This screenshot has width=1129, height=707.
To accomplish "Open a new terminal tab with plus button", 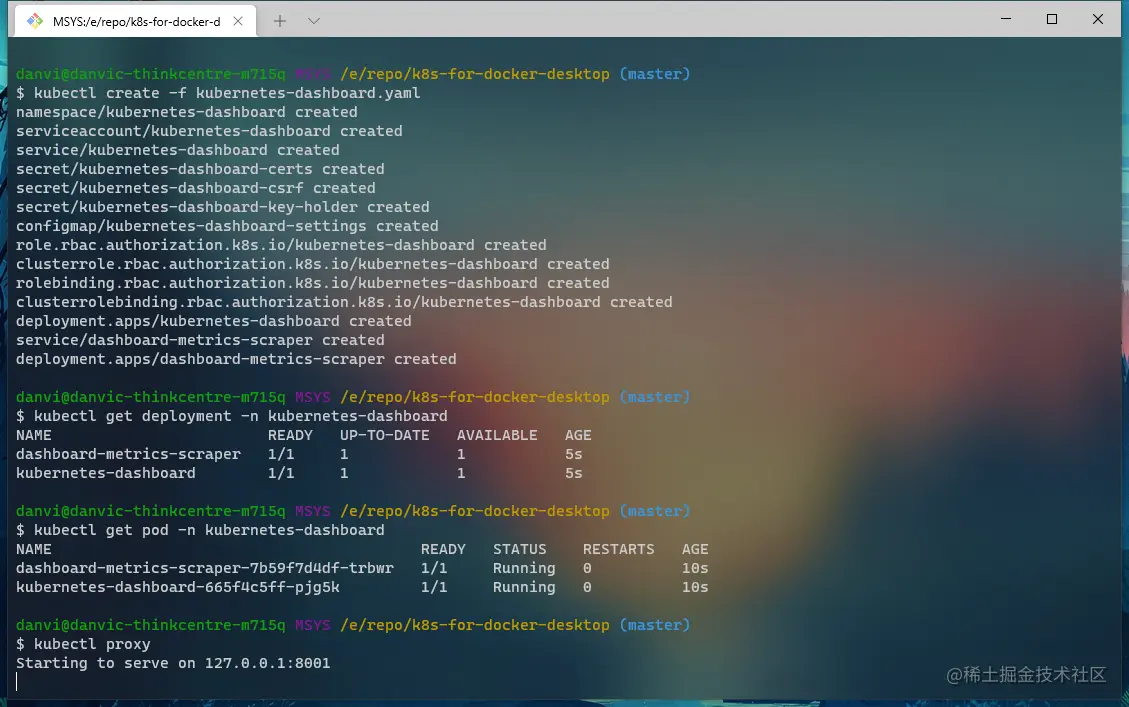I will pos(279,21).
